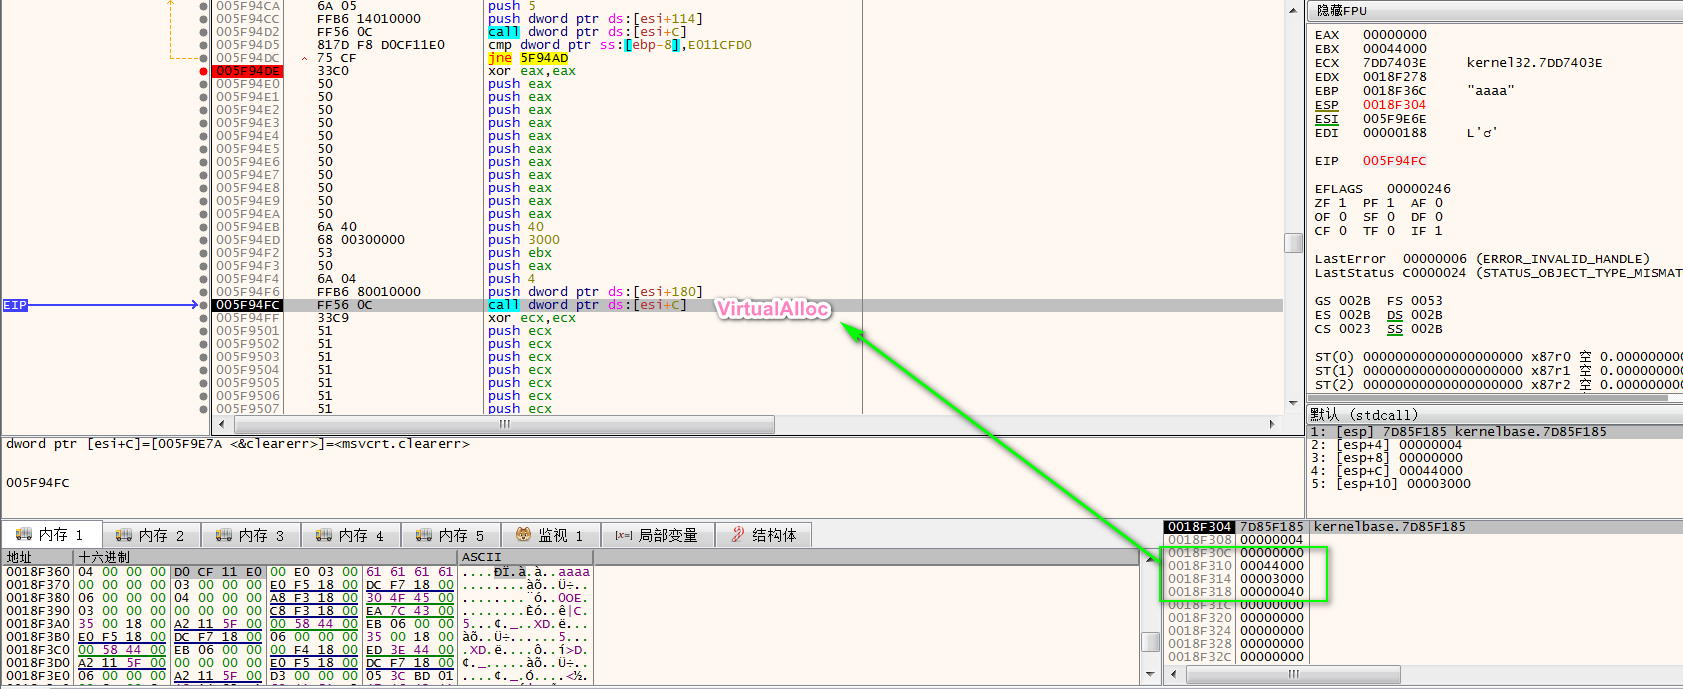The image size is (1683, 689).
Task: Select dump row at address 0018F360
Action: tap(298, 572)
